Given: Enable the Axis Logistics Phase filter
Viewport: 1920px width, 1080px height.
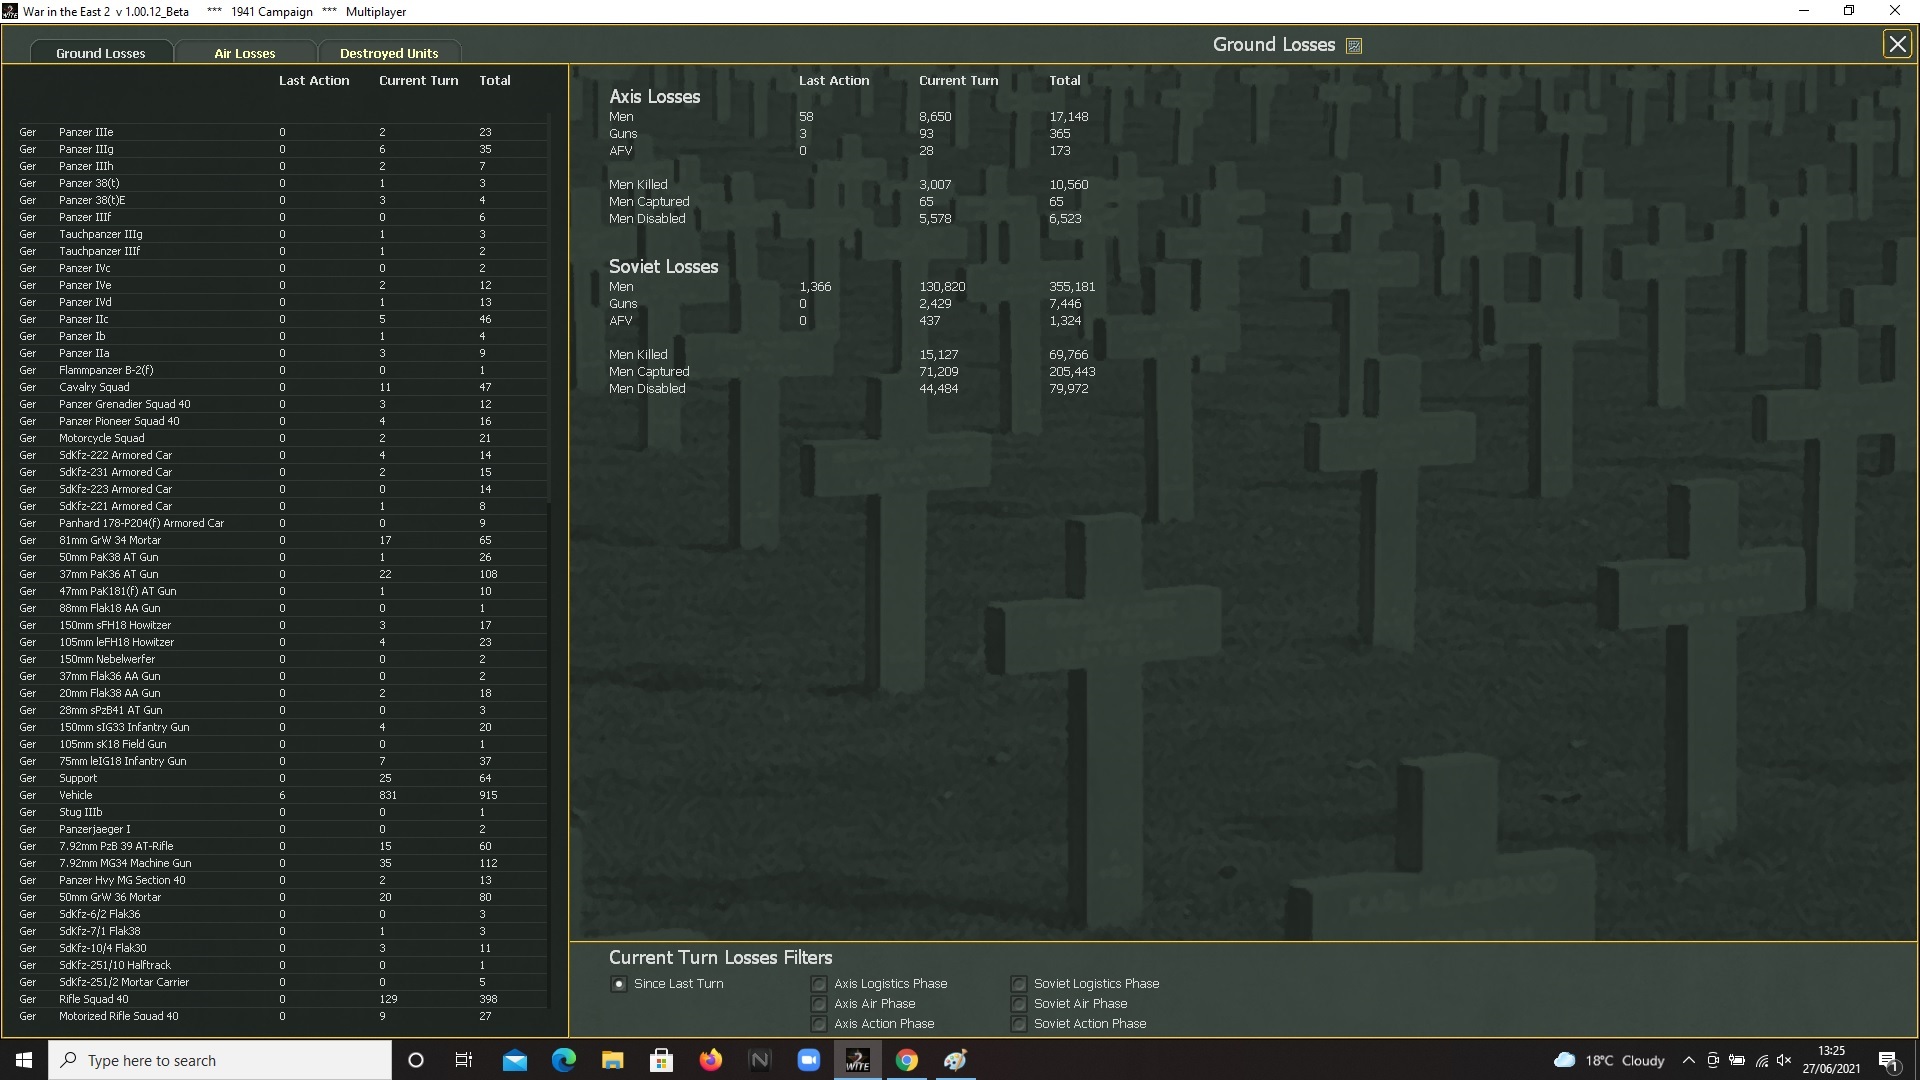Looking at the screenshot, I should [819, 984].
